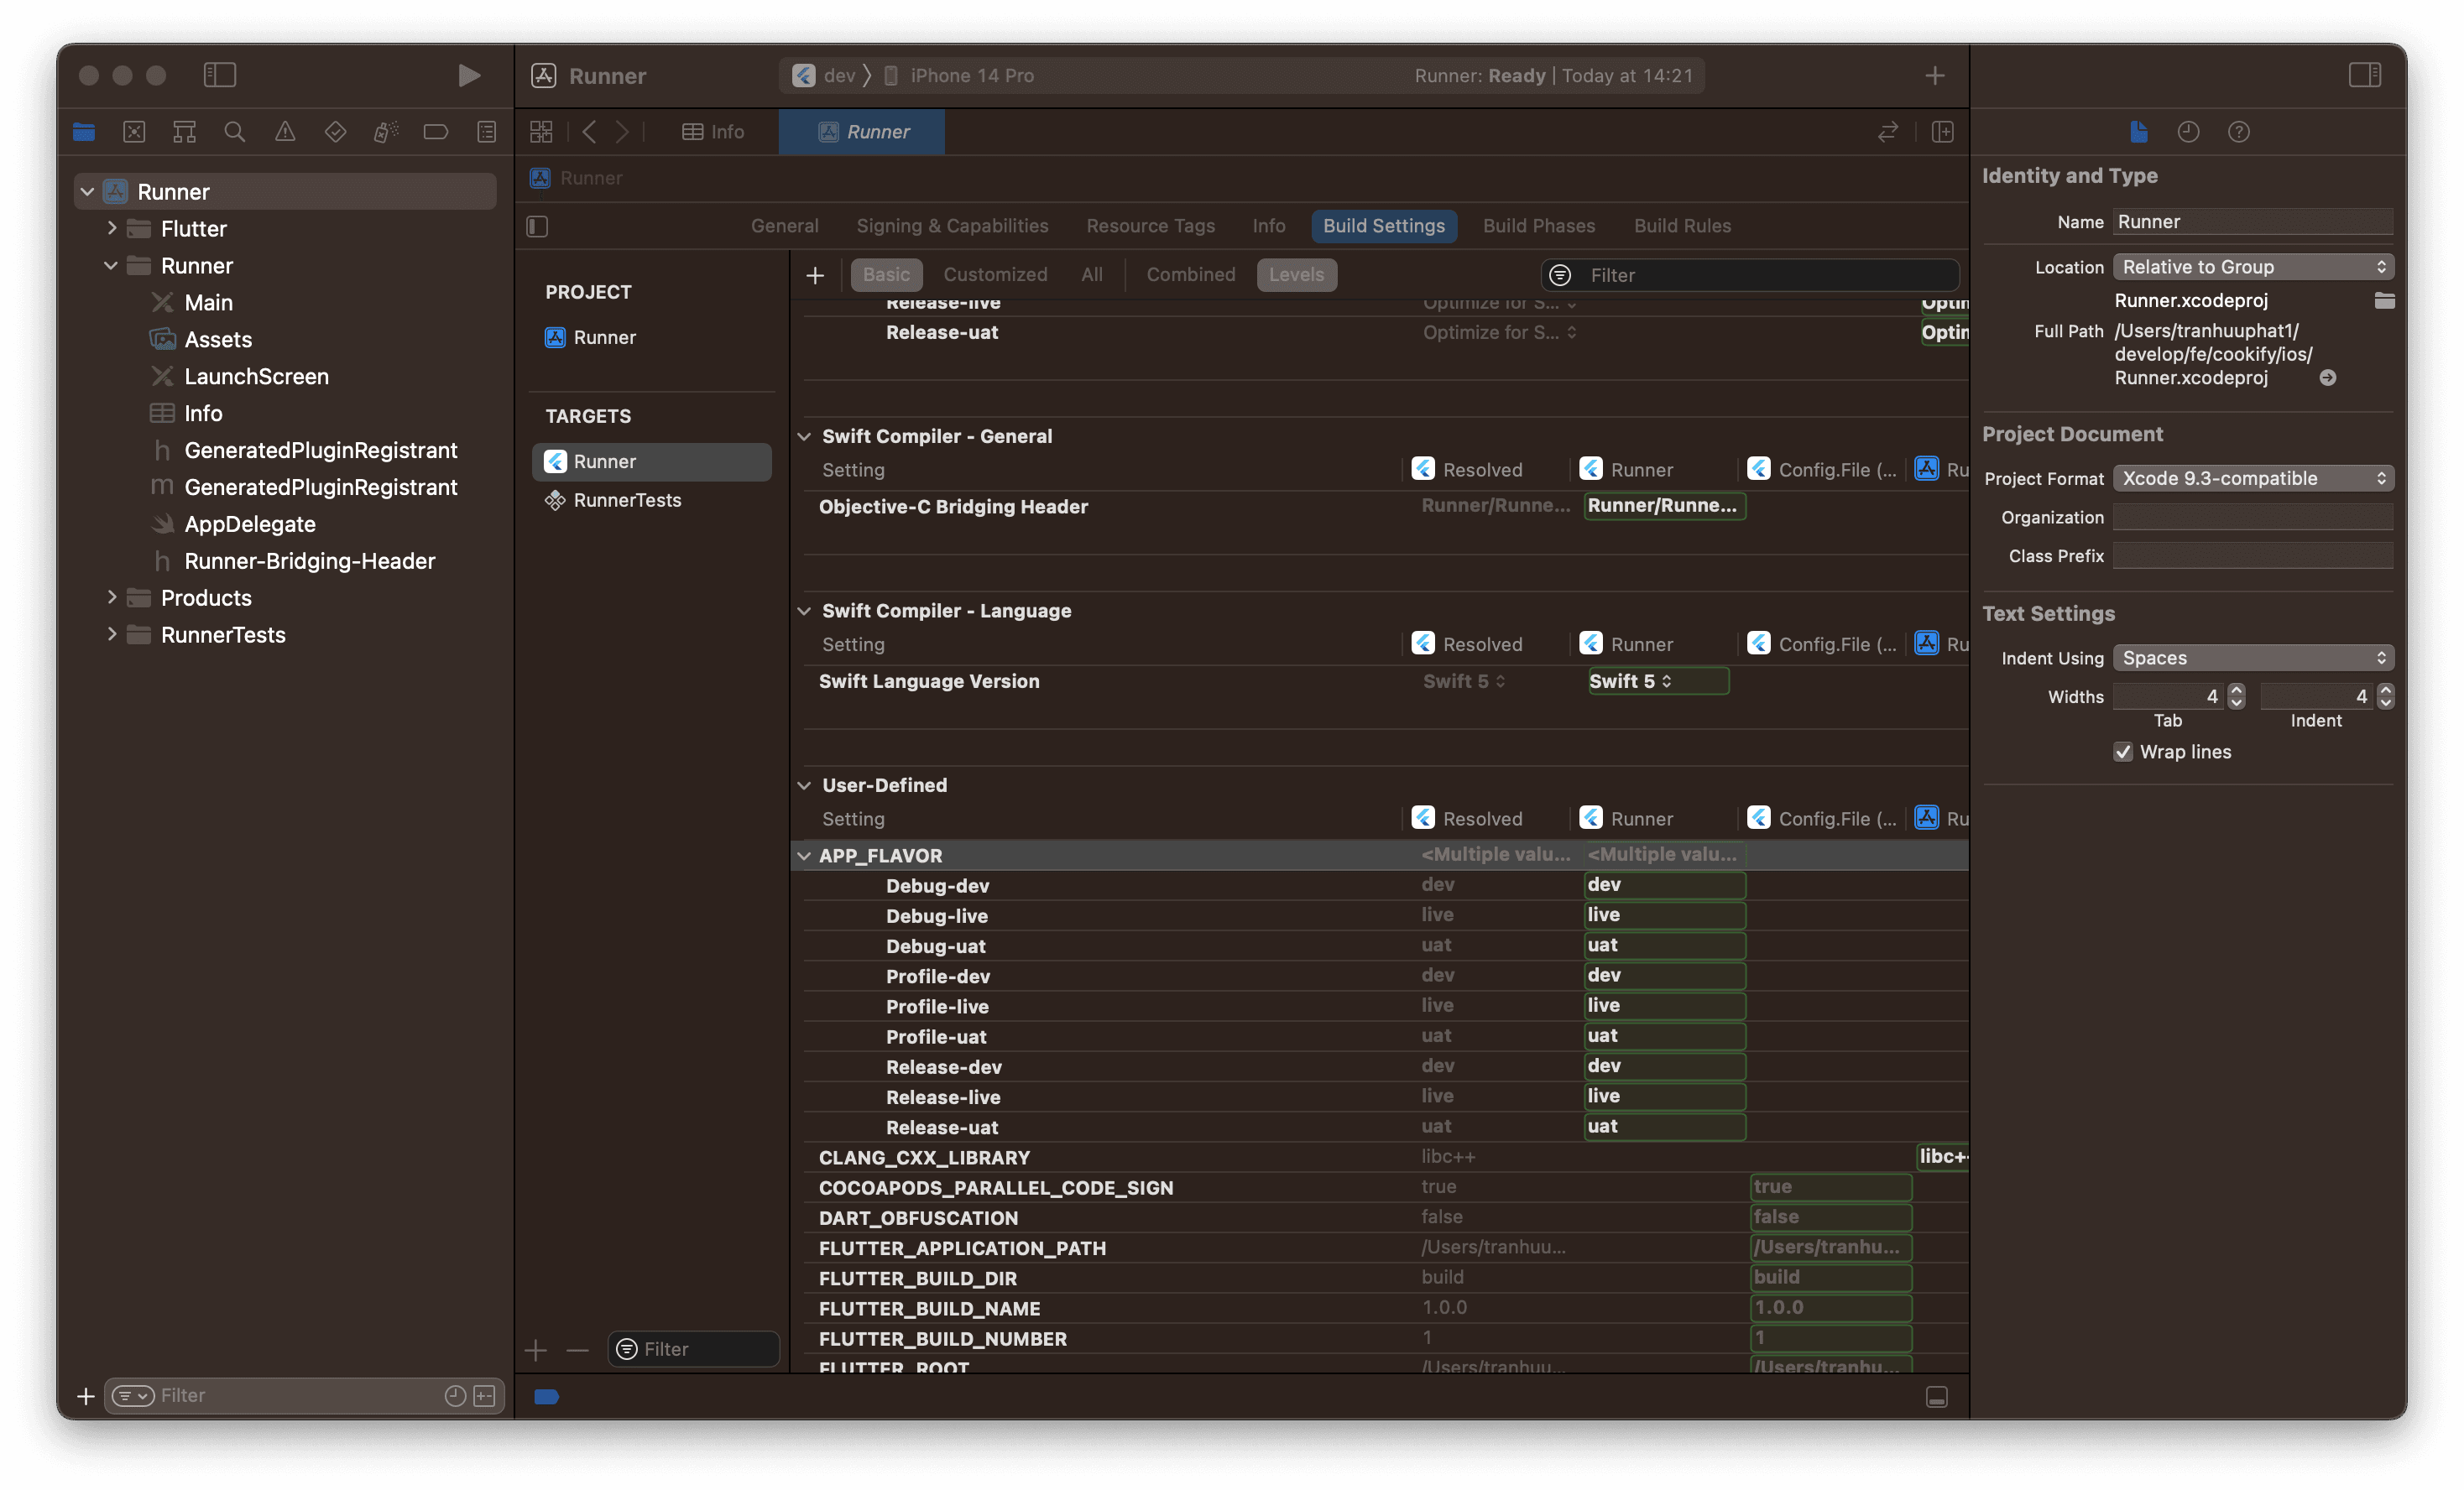Select the Basic filter scope
Screen dimensions: 2464x1490
pyautogui.click(x=886, y=274)
